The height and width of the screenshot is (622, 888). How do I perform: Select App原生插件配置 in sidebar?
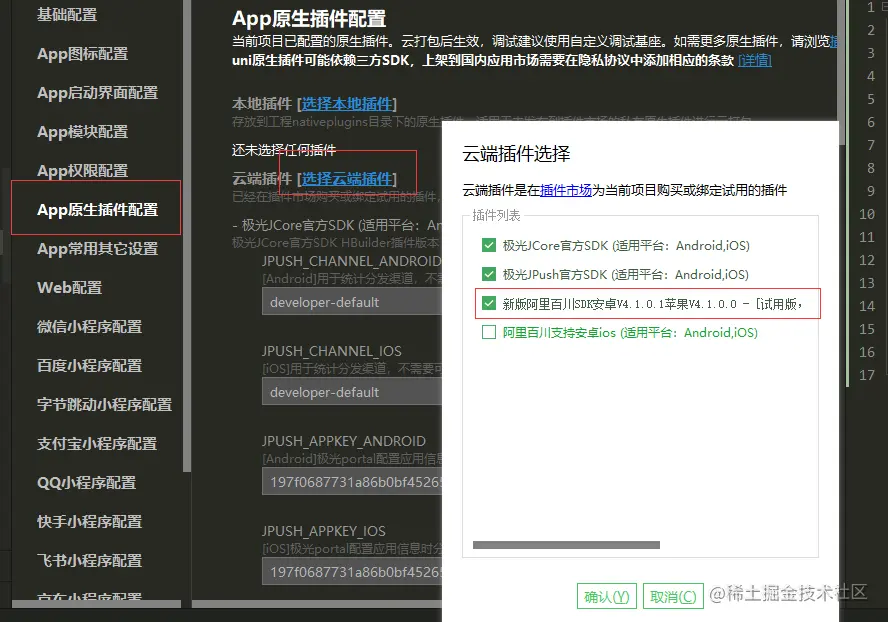click(x=97, y=210)
